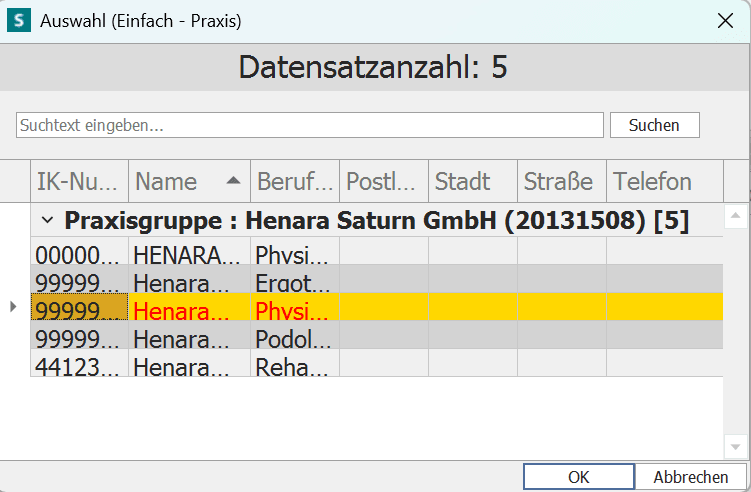Click the current row indicator arrow
Image resolution: width=751 pixels, height=492 pixels.
click(13, 307)
